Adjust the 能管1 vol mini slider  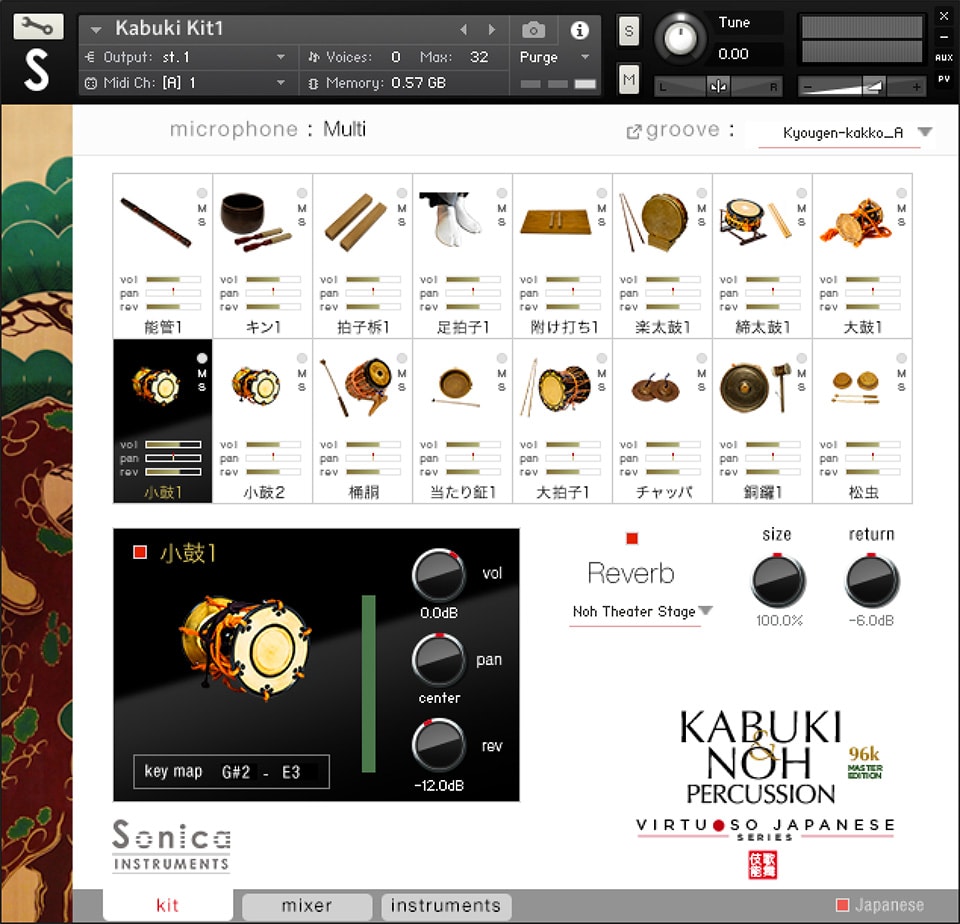pos(173,279)
